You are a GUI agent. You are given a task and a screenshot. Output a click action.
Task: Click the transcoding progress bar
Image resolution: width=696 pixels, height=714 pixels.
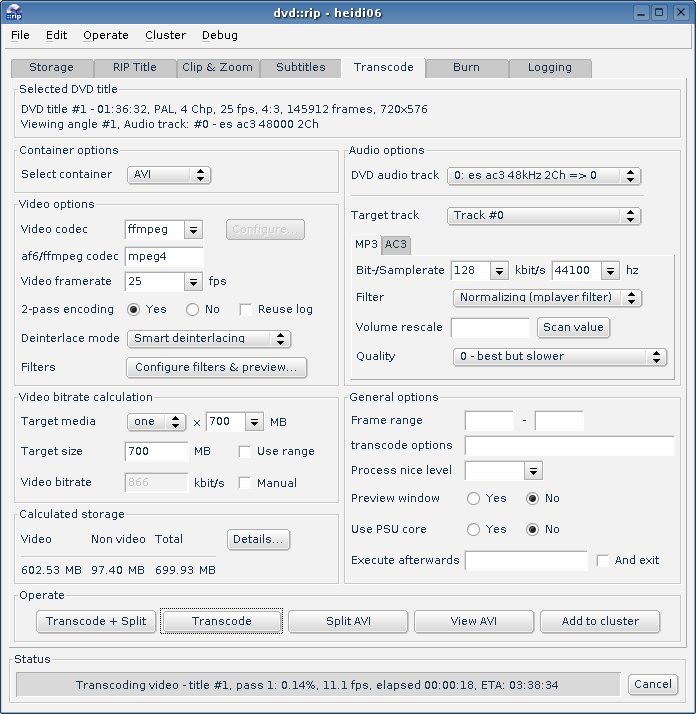pyautogui.click(x=317, y=685)
